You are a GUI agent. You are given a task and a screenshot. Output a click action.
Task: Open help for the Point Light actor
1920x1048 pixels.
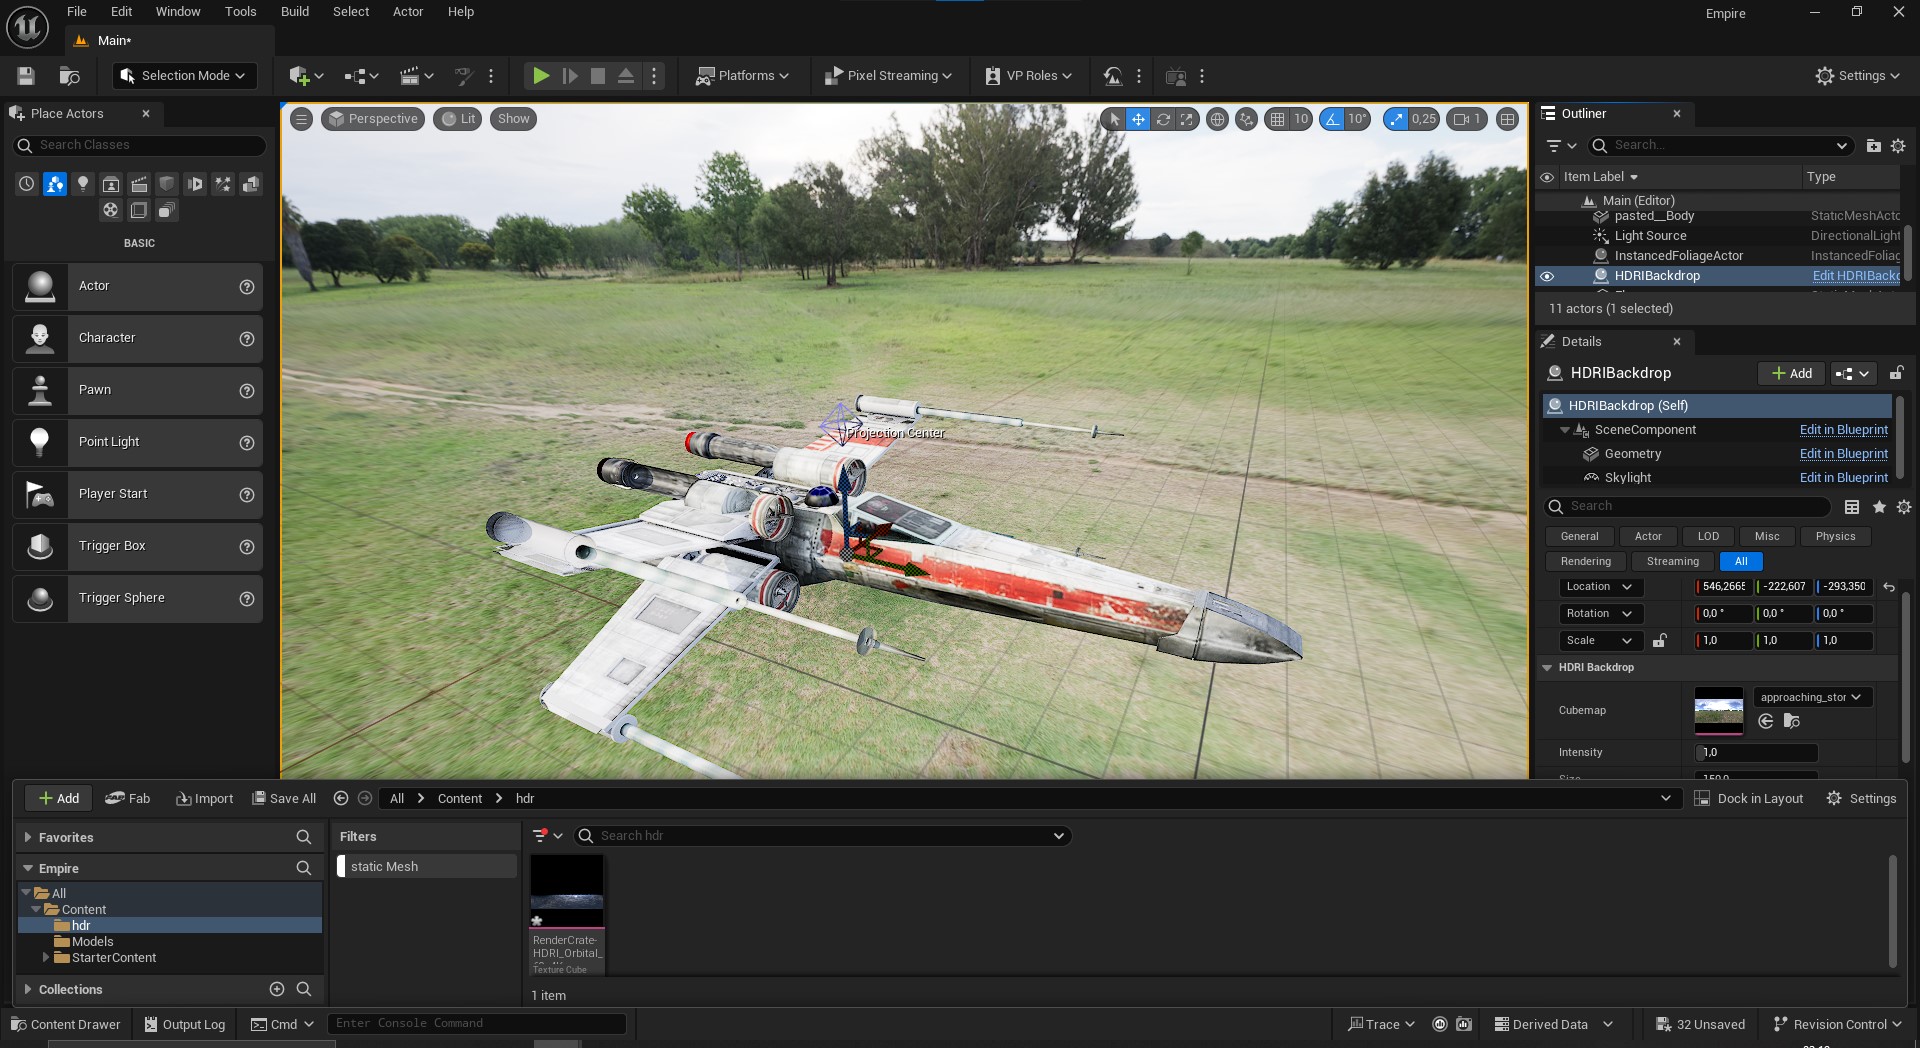pyautogui.click(x=246, y=442)
